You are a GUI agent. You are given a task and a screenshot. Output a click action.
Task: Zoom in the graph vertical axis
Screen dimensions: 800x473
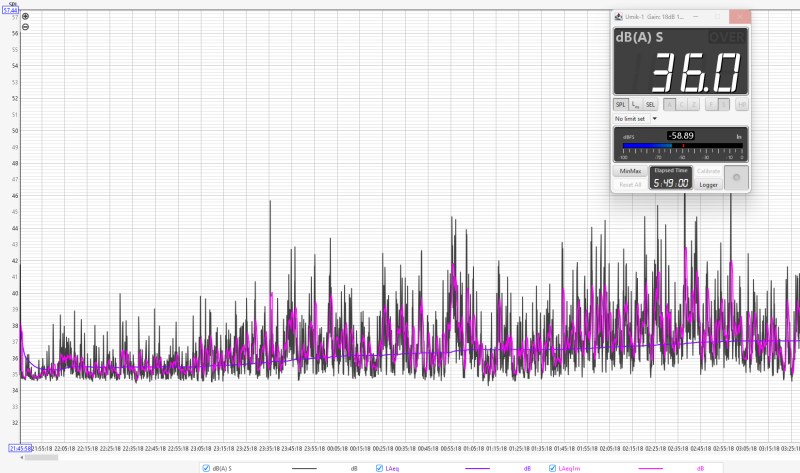click(x=25, y=17)
